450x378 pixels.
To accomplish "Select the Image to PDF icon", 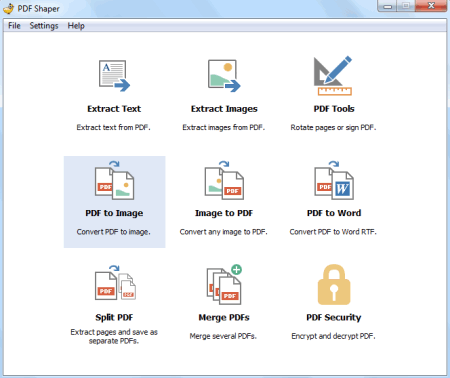I will (x=224, y=180).
